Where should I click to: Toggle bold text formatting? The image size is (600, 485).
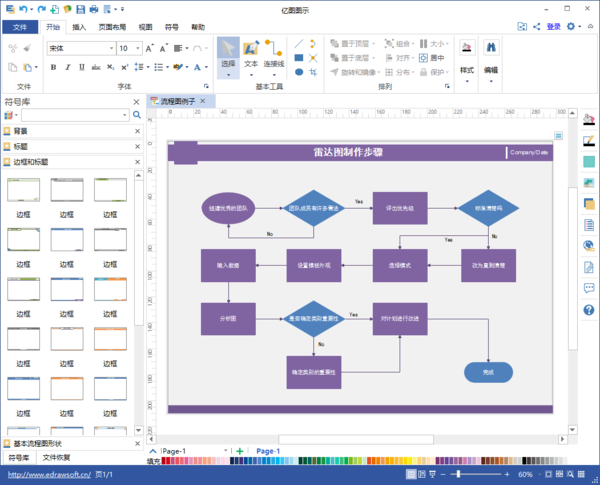point(53,67)
